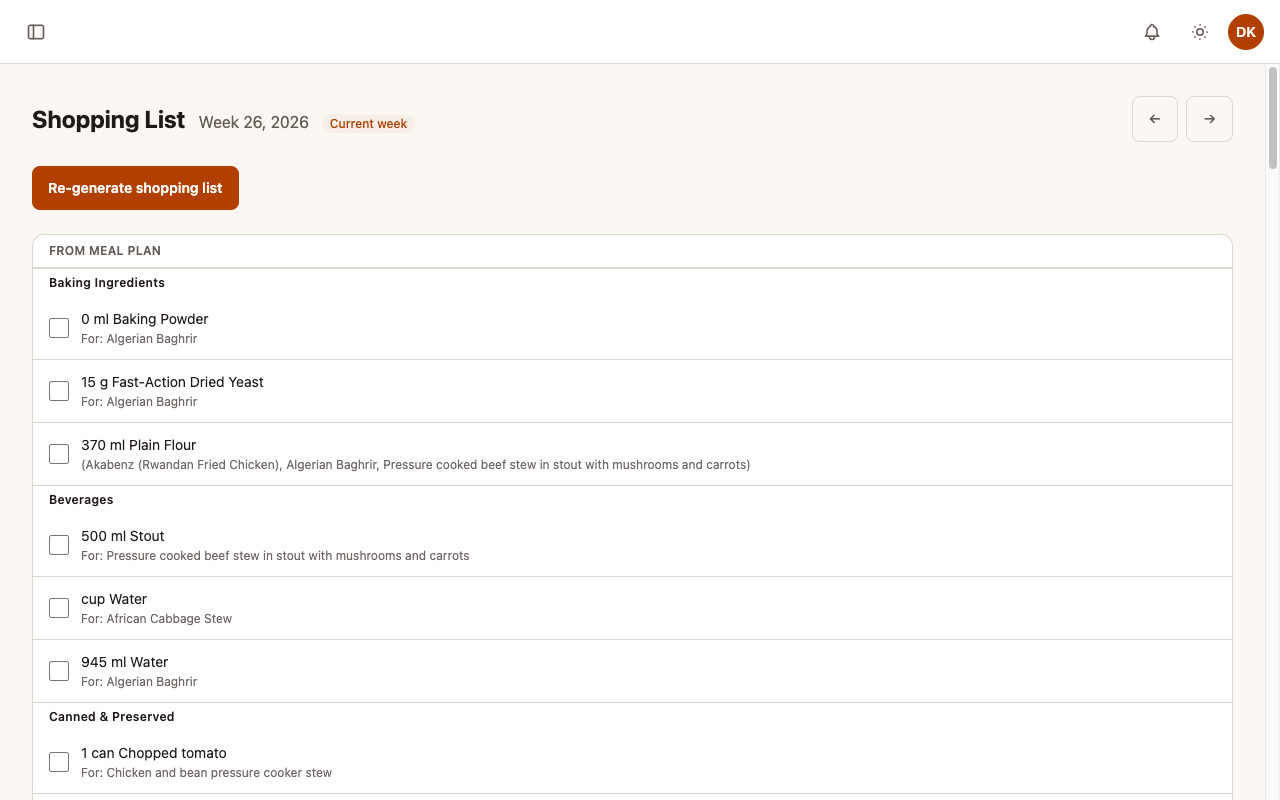Screen dimensions: 1280x800
Task: Click the Shopping List heading
Action: click(x=108, y=120)
